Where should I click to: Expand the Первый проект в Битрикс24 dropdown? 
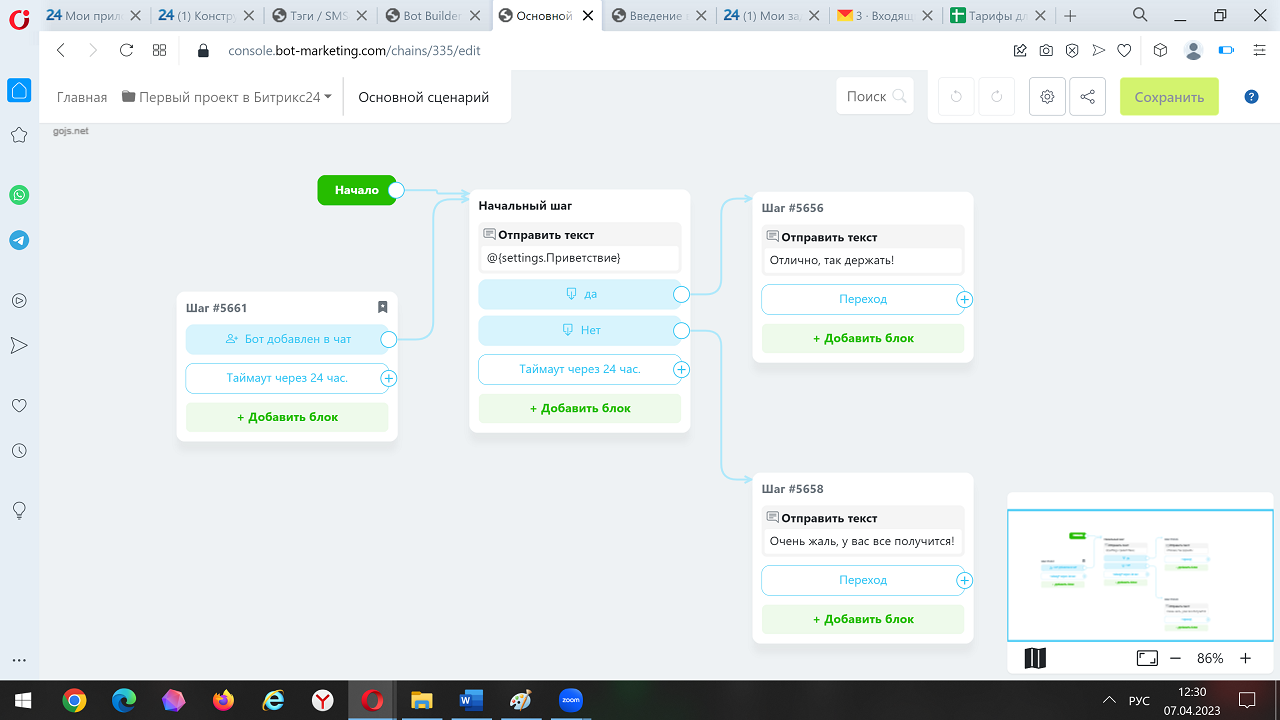[x=227, y=97]
